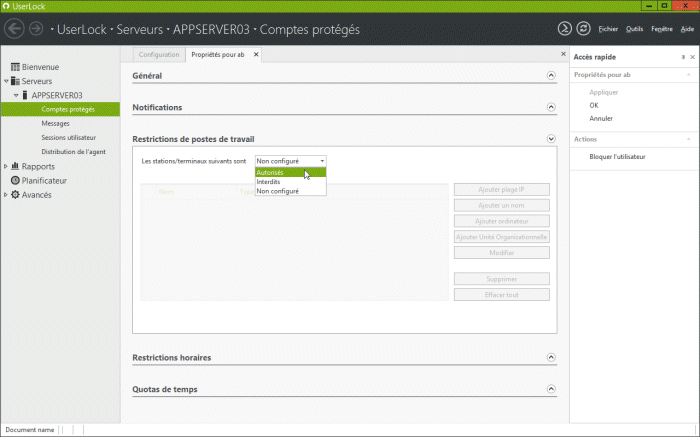
Task: Collapse Propriétés pour ab quick access group
Action: pyautogui.click(x=688, y=75)
